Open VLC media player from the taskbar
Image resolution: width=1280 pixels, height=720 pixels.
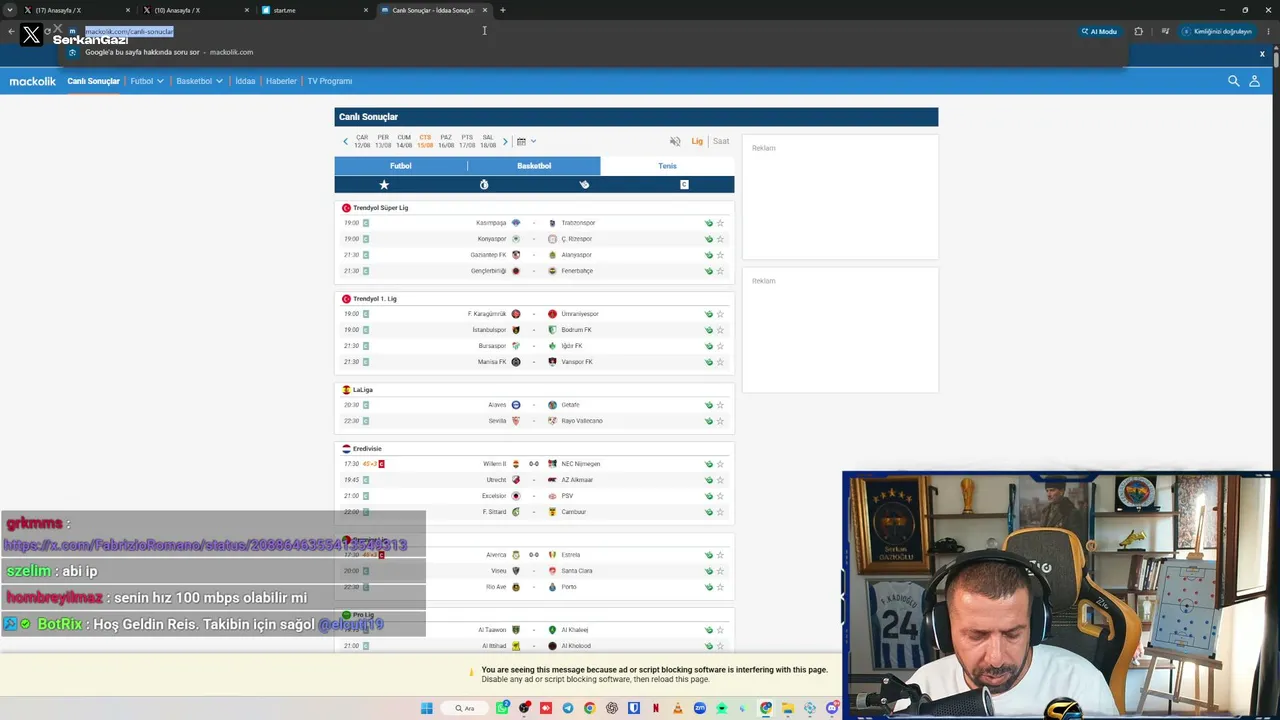click(678, 708)
